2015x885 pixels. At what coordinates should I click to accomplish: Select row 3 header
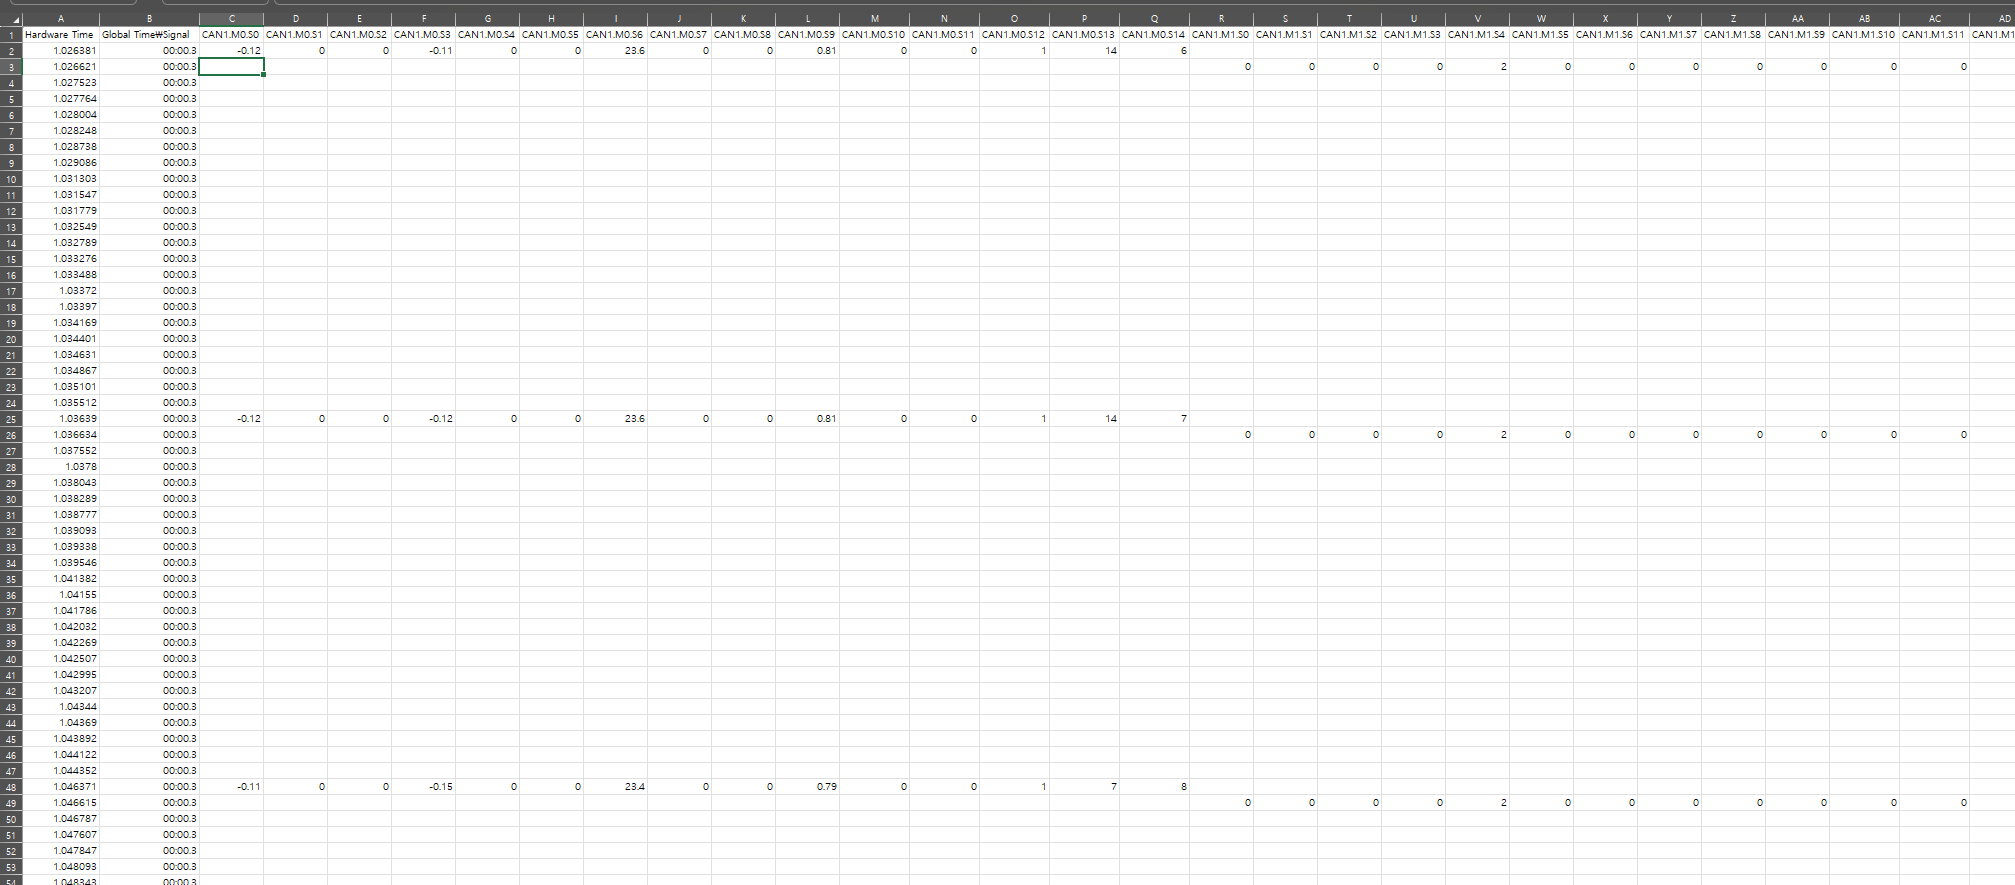point(11,67)
